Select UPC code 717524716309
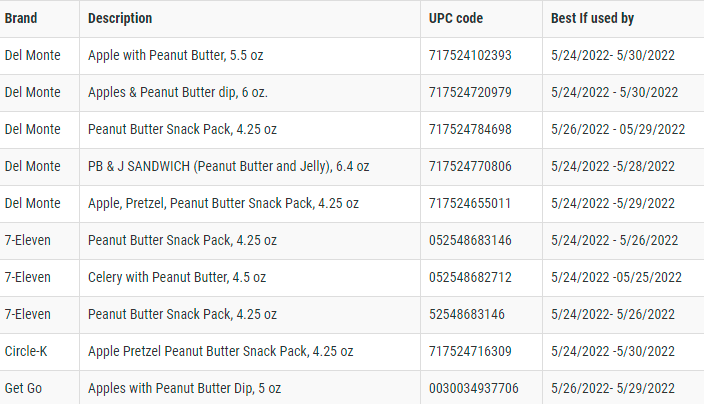 470,351
